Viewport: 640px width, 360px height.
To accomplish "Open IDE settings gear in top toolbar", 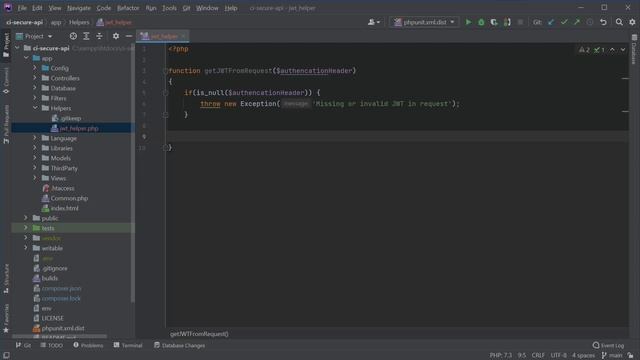I will click(x=632, y=22).
